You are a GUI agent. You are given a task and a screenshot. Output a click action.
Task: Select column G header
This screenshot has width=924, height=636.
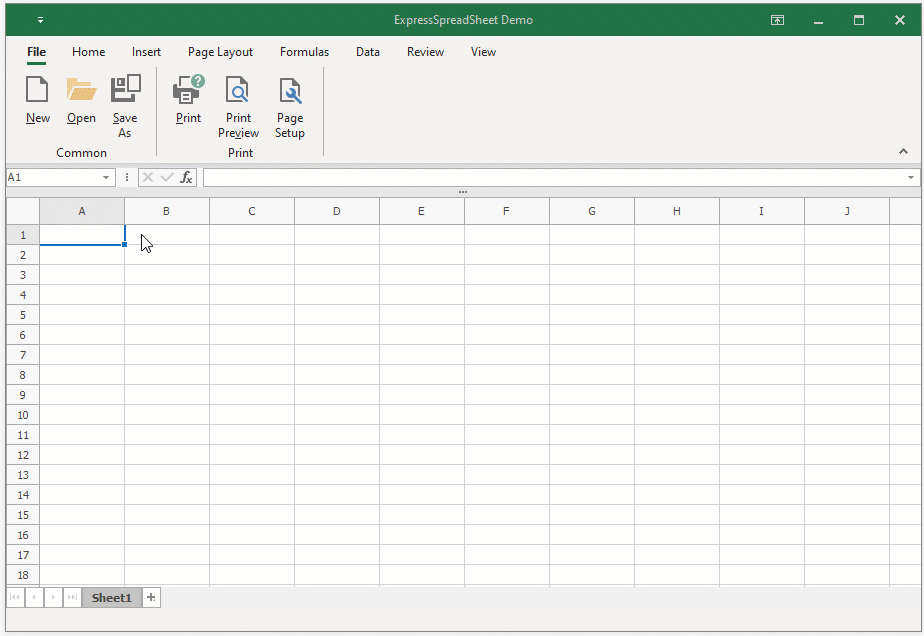pos(592,211)
